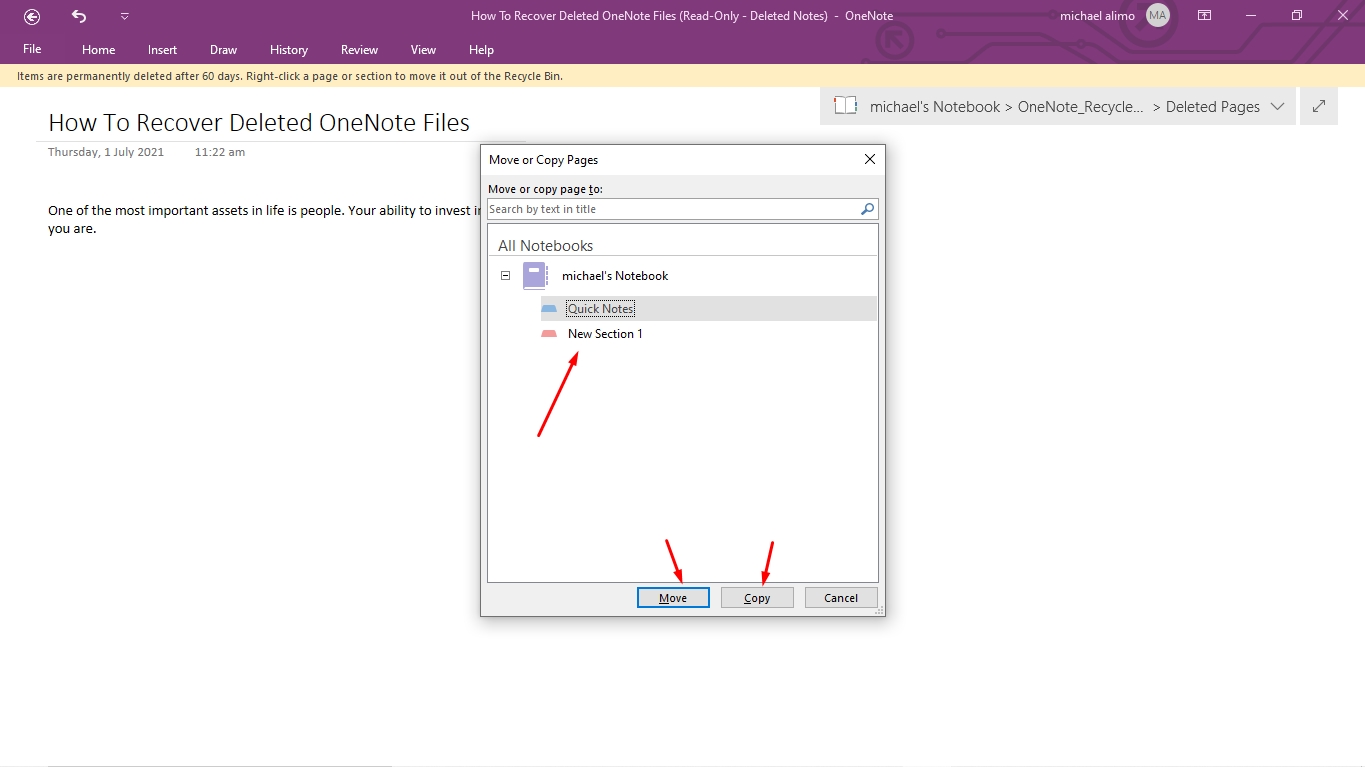Viewport: 1365px width, 767px height.
Task: Select michael's Notebook in the list
Action: (615, 276)
